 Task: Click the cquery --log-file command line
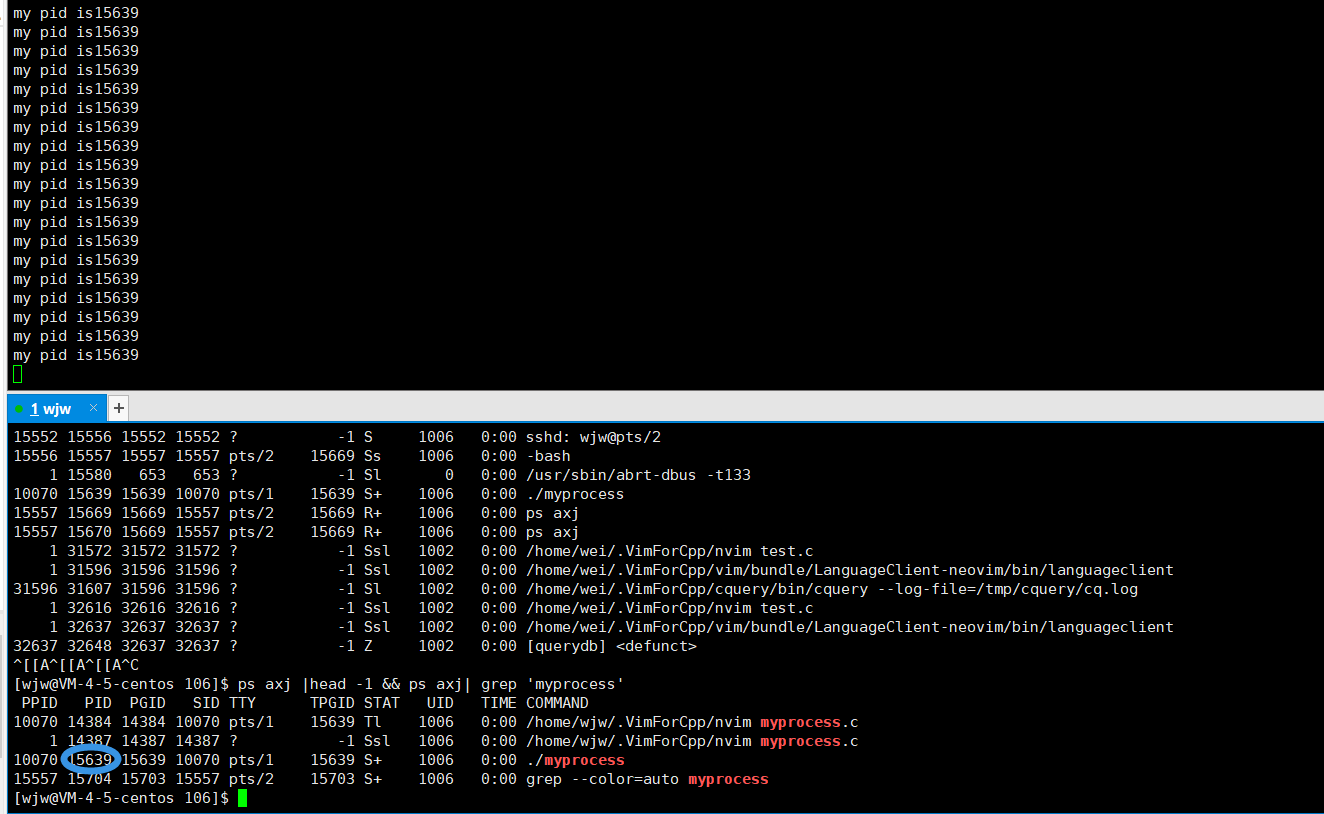point(832,589)
